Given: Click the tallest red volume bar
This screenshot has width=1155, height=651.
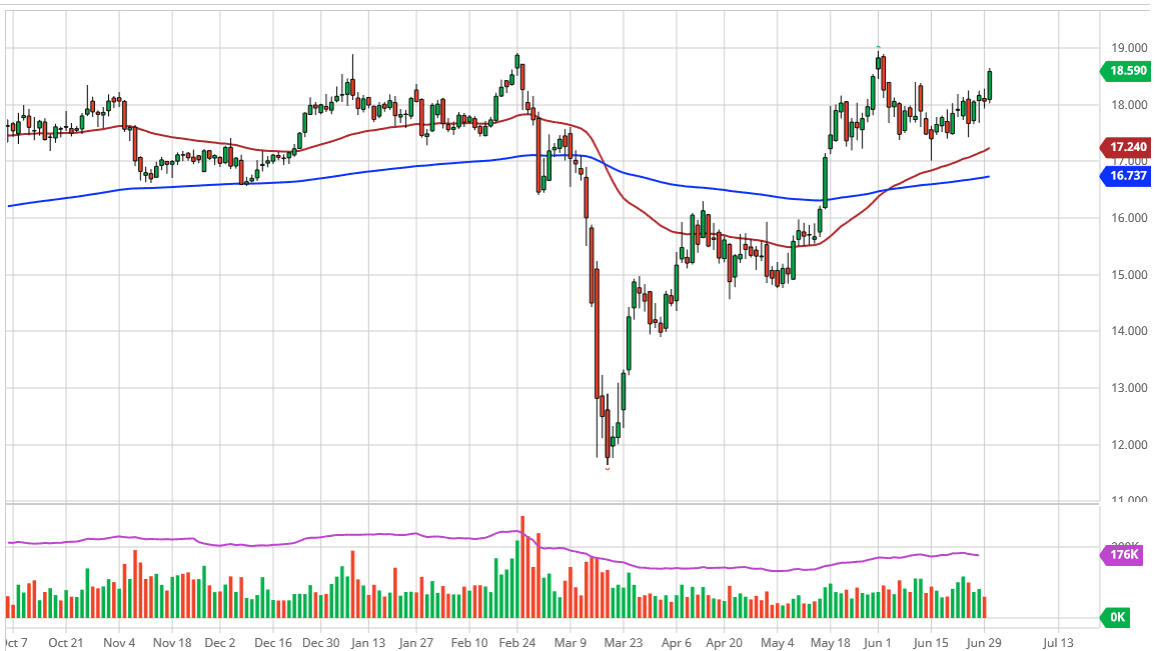Looking at the screenshot, I should click(x=522, y=567).
